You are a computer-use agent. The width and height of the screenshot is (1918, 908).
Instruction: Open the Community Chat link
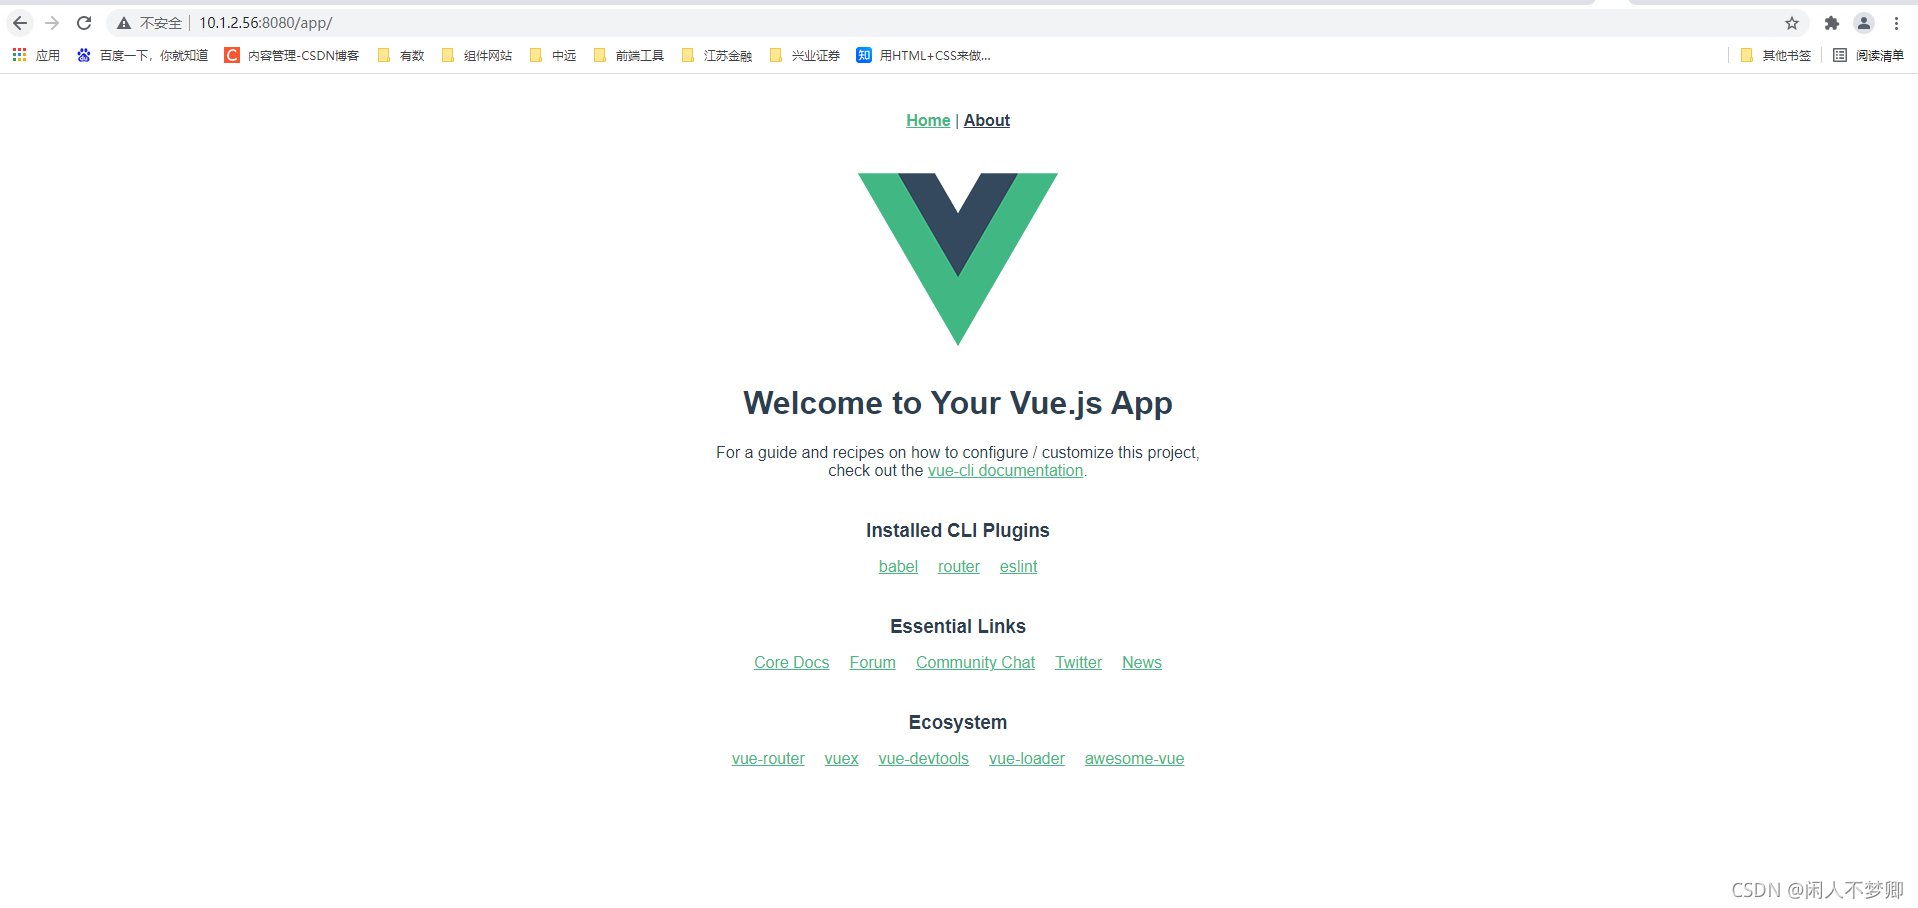(975, 663)
